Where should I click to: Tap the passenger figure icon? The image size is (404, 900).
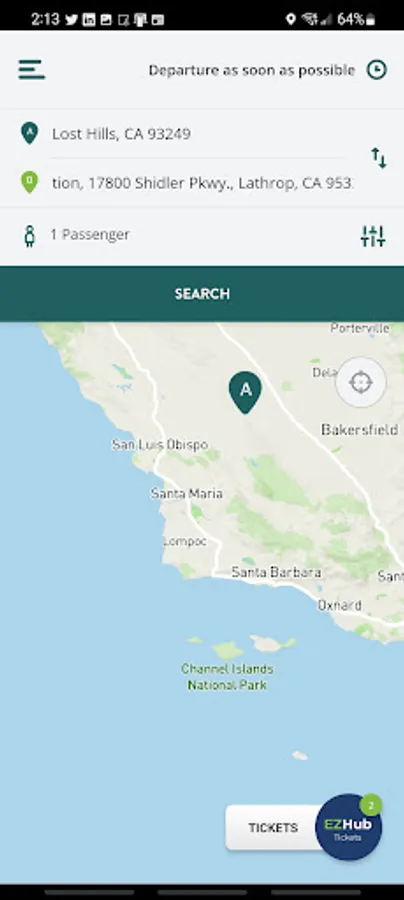pyautogui.click(x=30, y=236)
